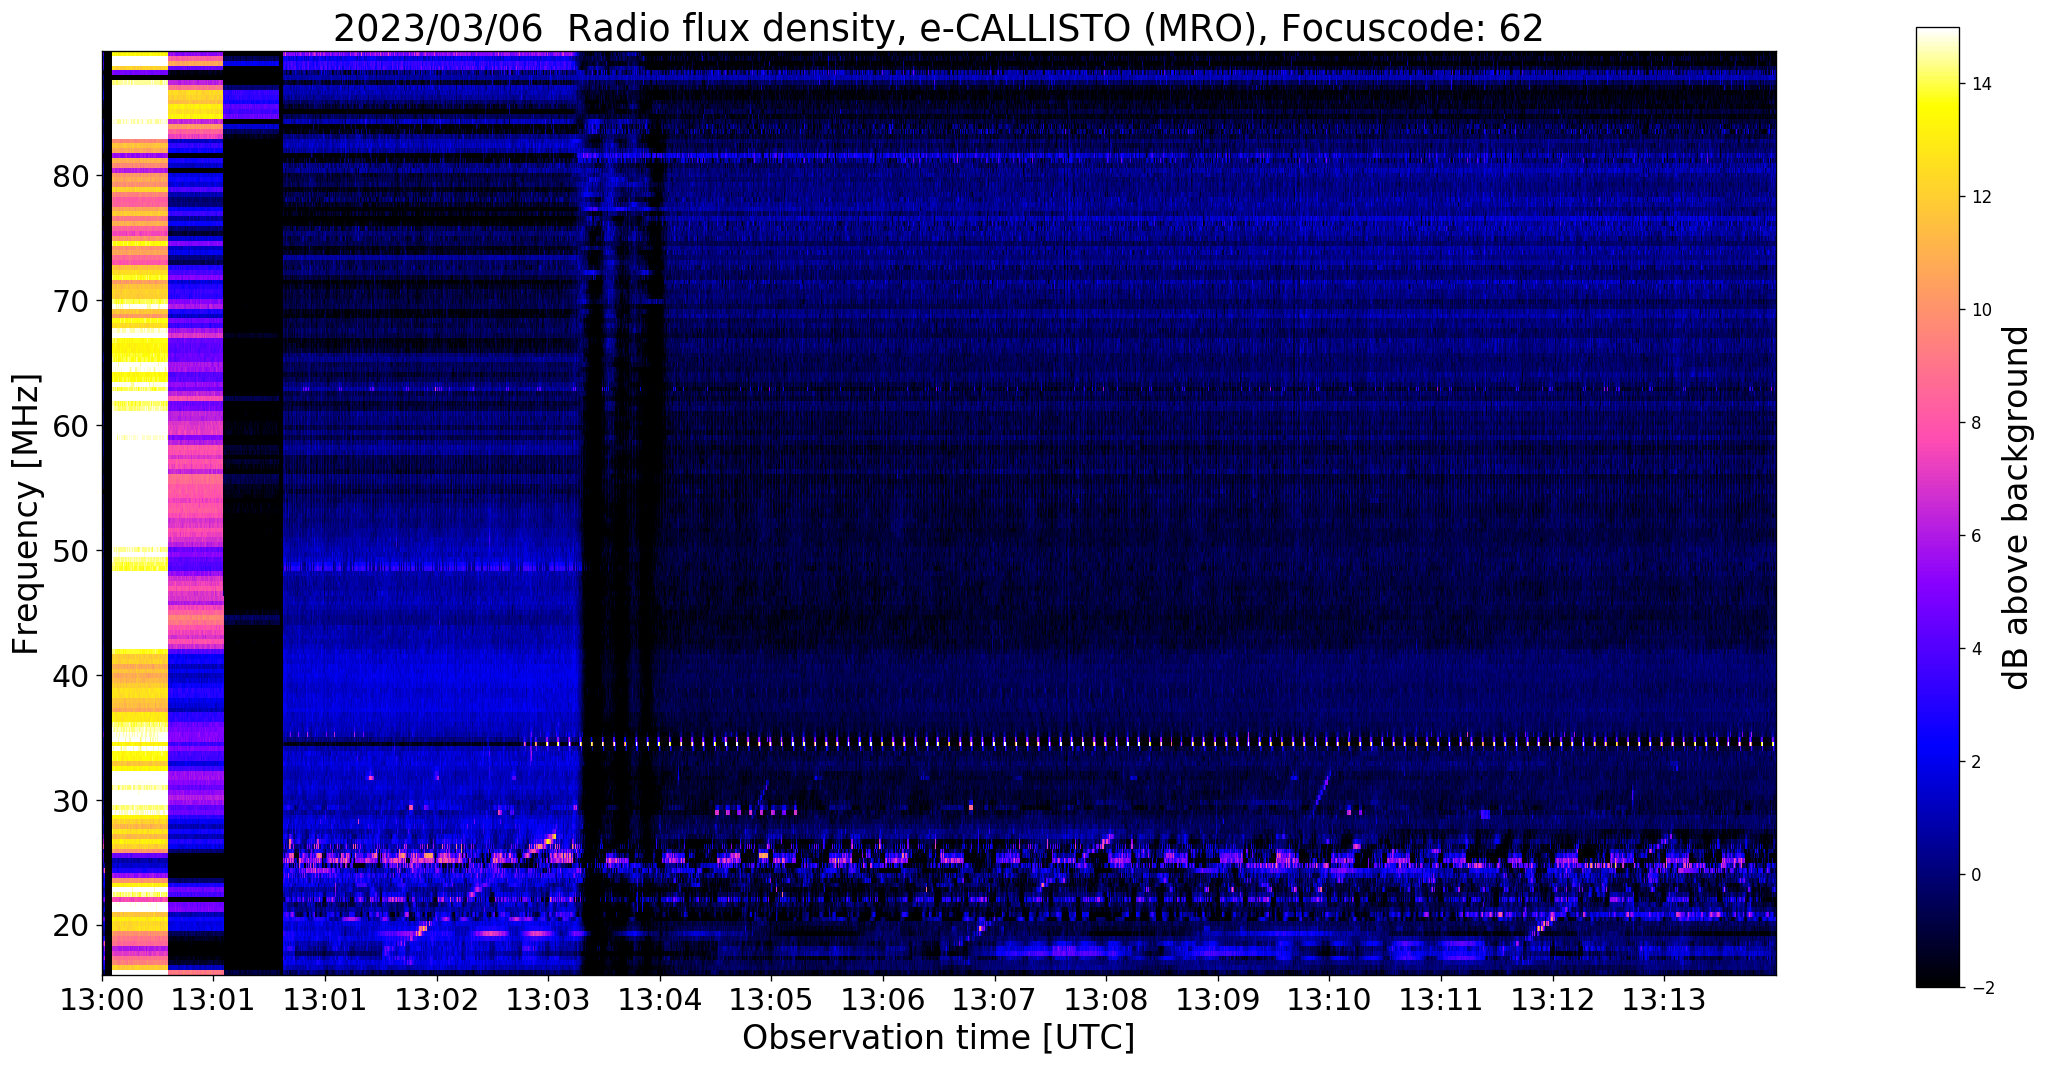Click the colorbar tick label 6

(x=1974, y=536)
